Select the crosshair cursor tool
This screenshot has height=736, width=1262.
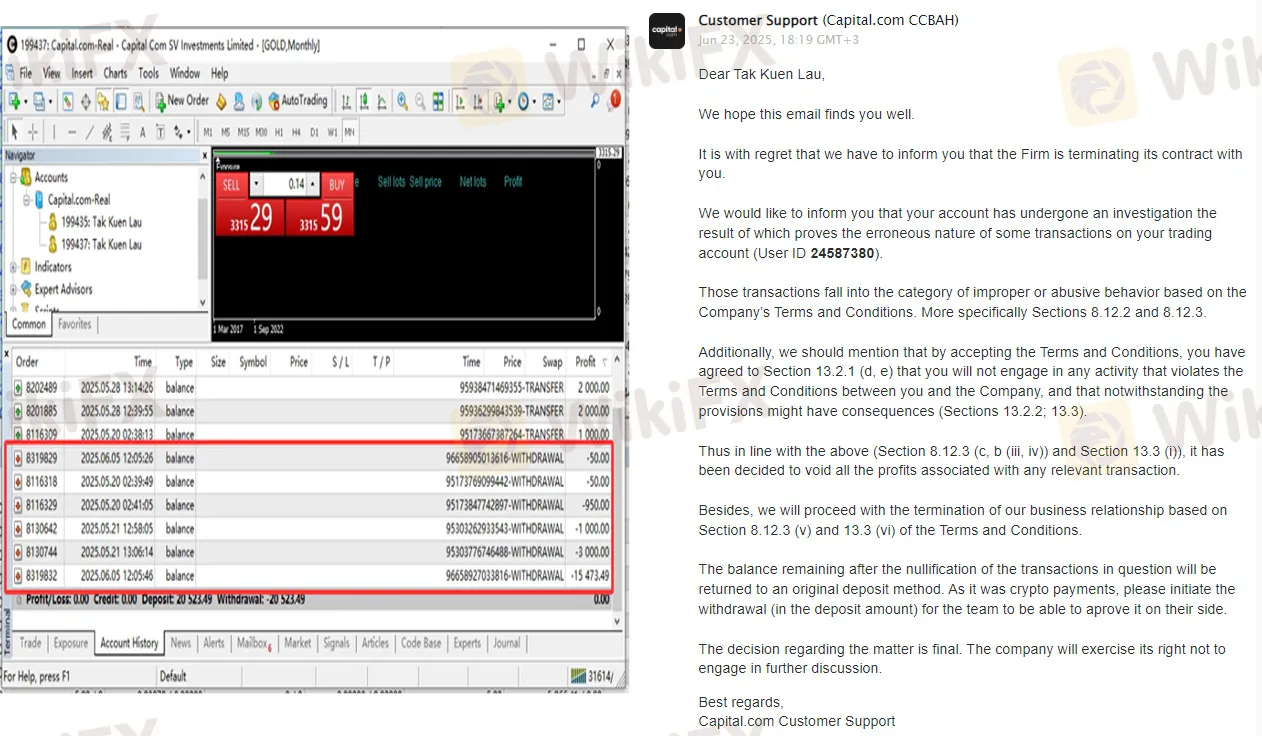[33, 132]
